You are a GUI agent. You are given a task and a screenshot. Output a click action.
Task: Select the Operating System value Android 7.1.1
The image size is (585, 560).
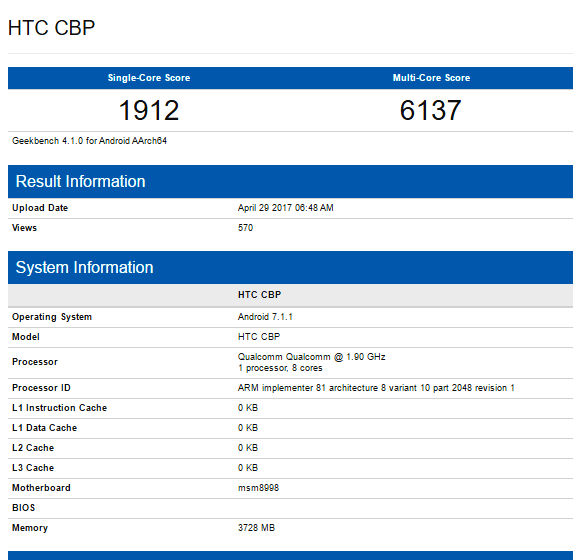tap(265, 317)
